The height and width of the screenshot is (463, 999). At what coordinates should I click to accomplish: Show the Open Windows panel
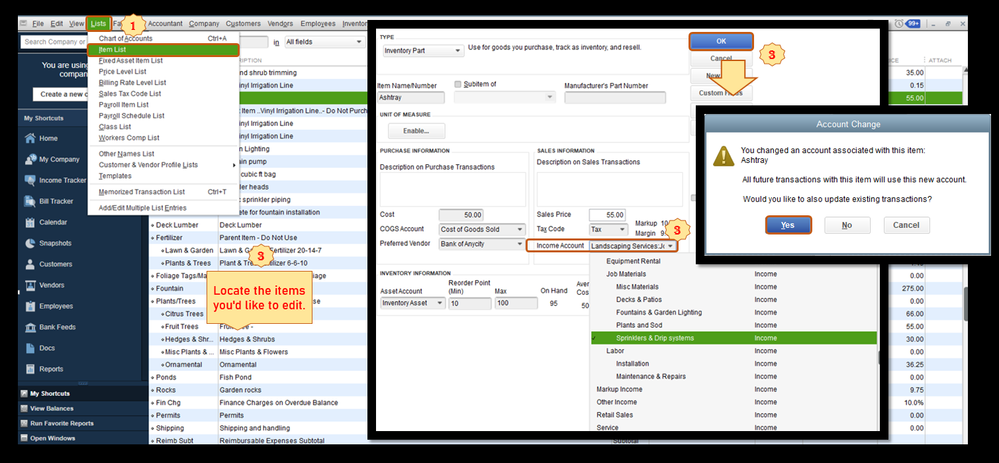(x=52, y=438)
